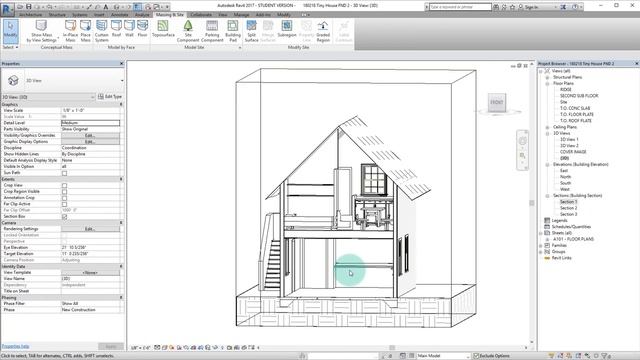Toggle the Annotation Crop checkbox
The height and width of the screenshot is (360, 640).
[64, 198]
